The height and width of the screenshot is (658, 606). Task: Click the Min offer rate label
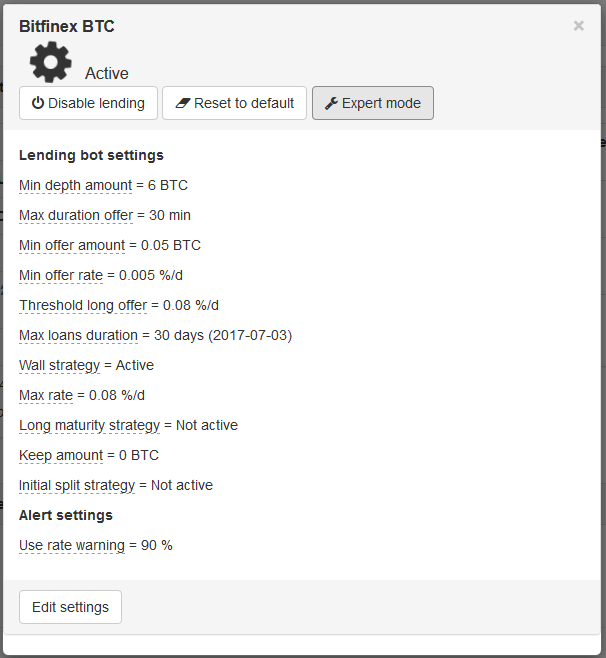[61, 275]
